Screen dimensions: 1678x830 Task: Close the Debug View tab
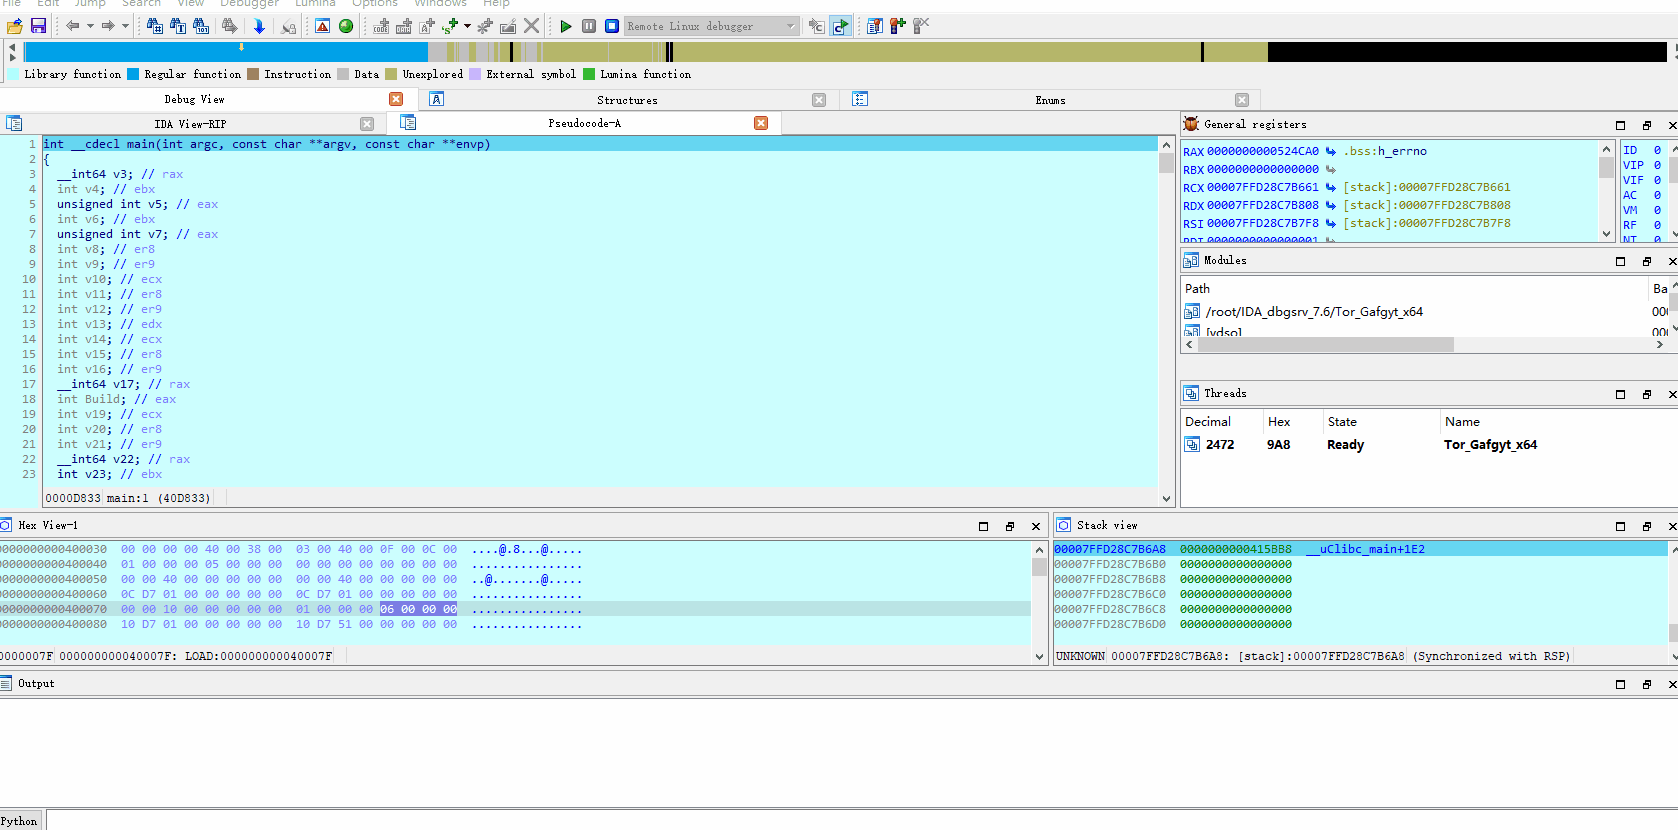click(396, 99)
